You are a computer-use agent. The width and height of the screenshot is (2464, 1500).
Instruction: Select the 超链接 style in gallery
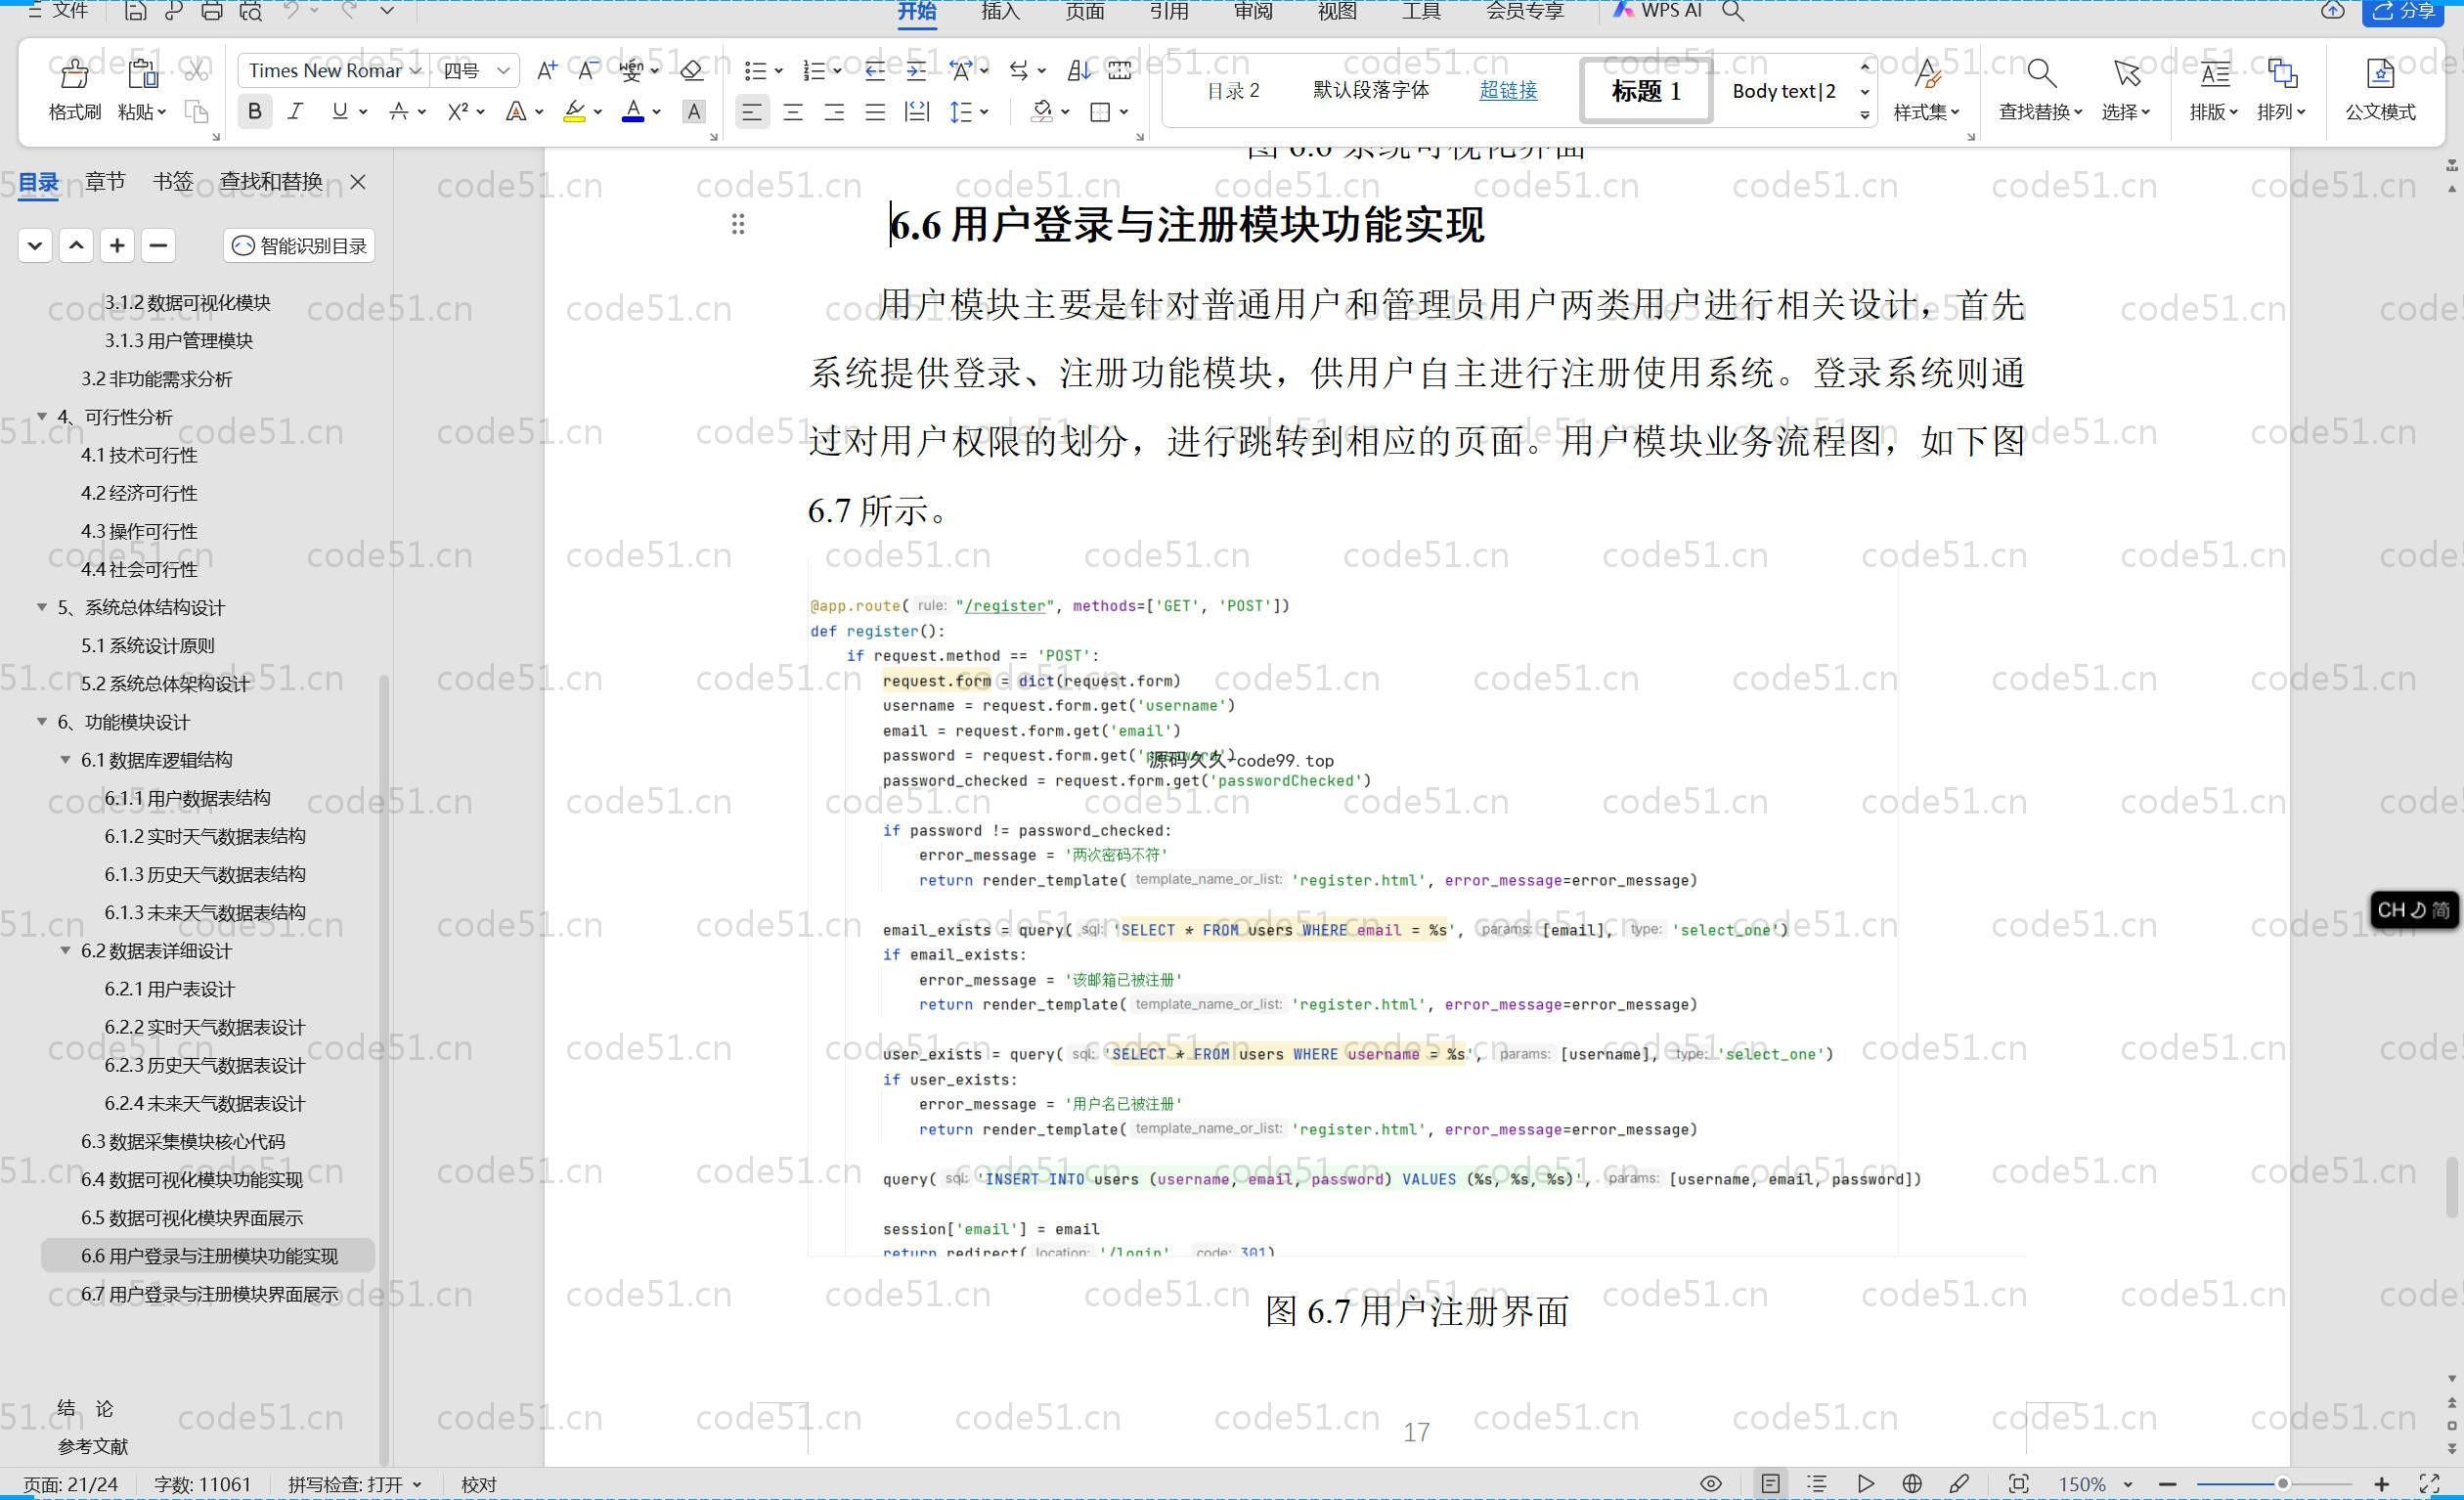(x=1508, y=90)
